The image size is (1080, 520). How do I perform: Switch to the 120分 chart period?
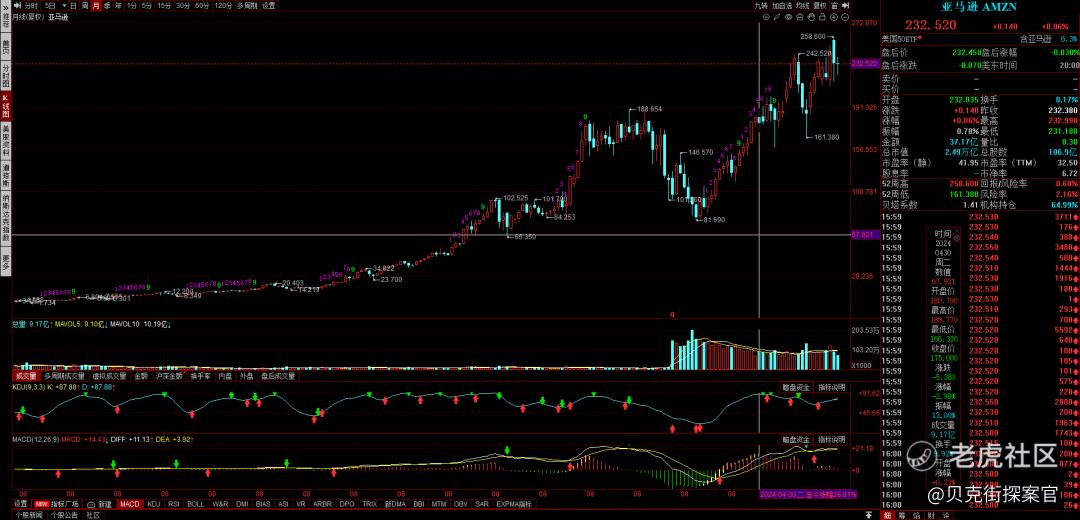pyautogui.click(x=223, y=5)
